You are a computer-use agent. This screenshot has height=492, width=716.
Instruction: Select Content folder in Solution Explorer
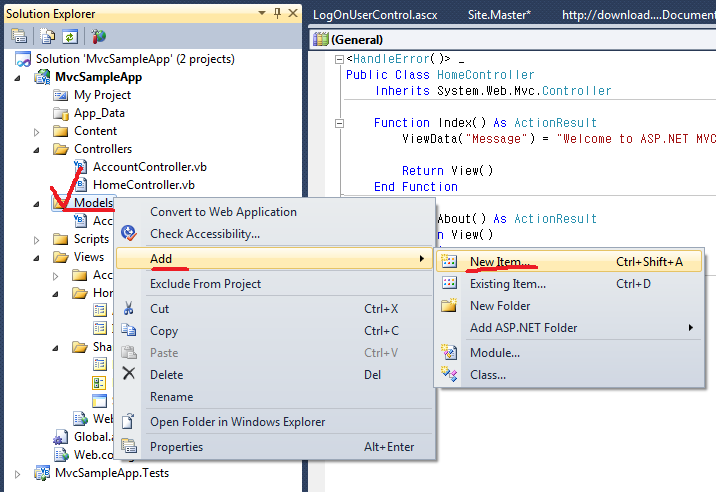point(95,131)
